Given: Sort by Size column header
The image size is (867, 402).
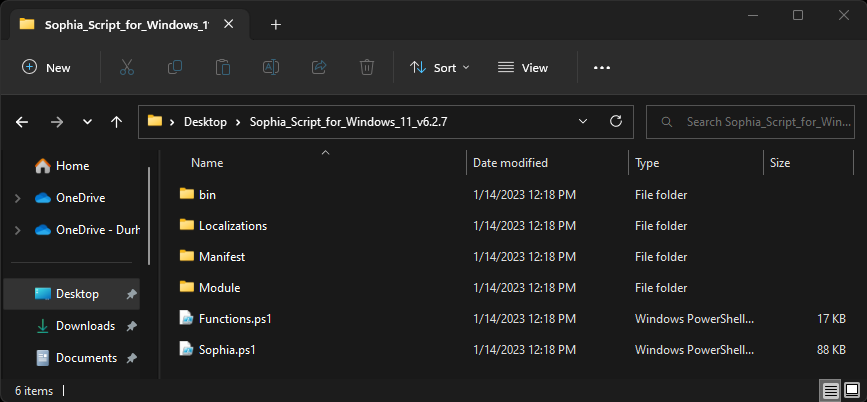Looking at the screenshot, I should point(780,163).
